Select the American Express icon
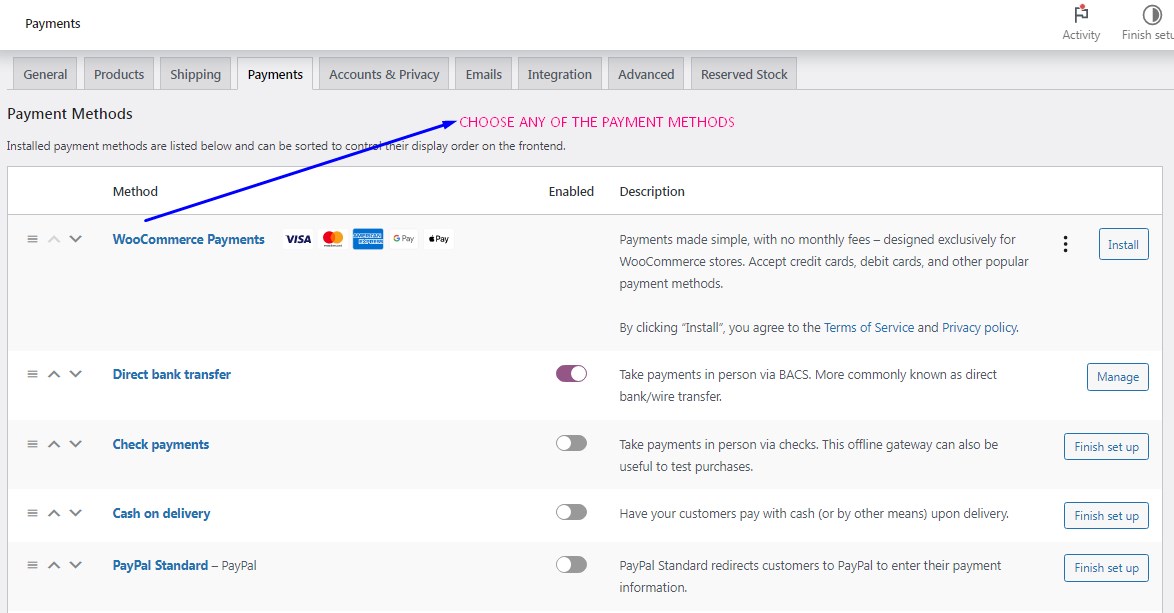This screenshot has height=613, width=1174. coord(368,239)
